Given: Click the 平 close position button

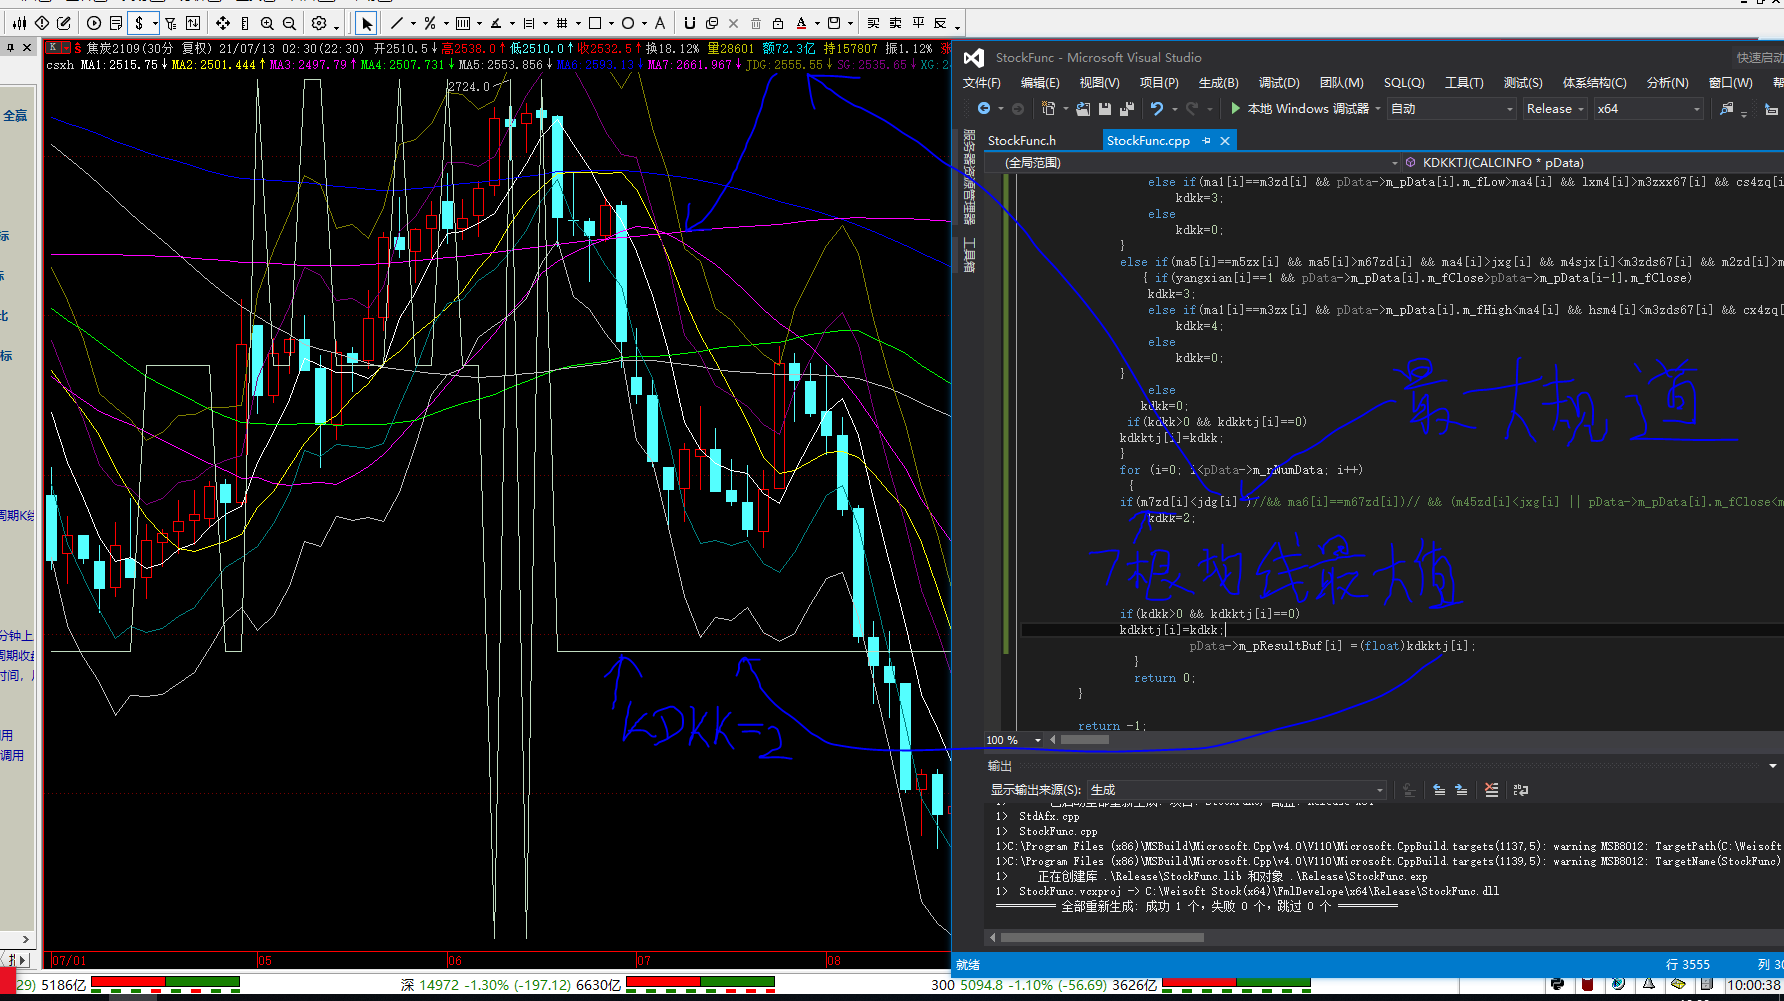Looking at the screenshot, I should (x=918, y=23).
